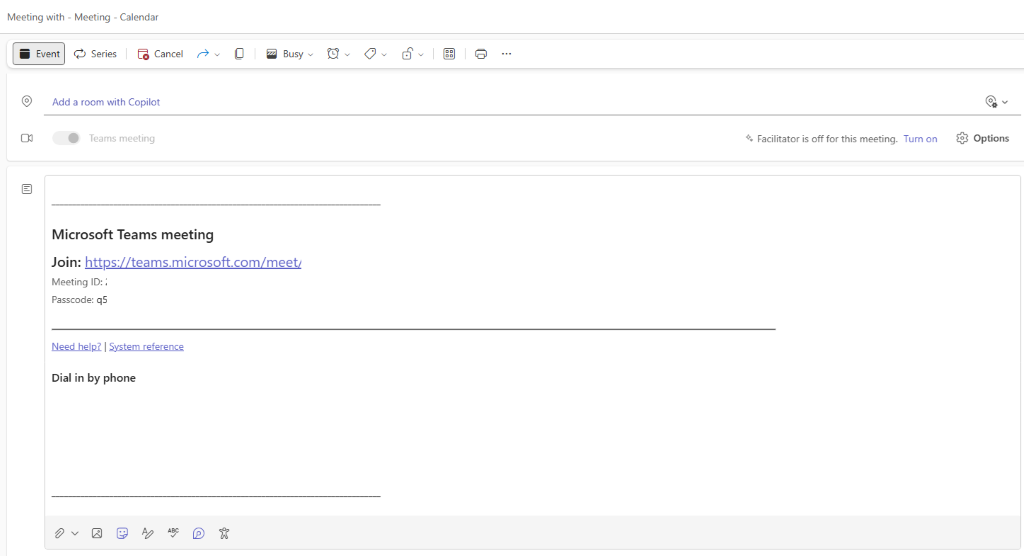Click the paperclip attach file icon
This screenshot has height=556, width=1024.
pos(59,533)
